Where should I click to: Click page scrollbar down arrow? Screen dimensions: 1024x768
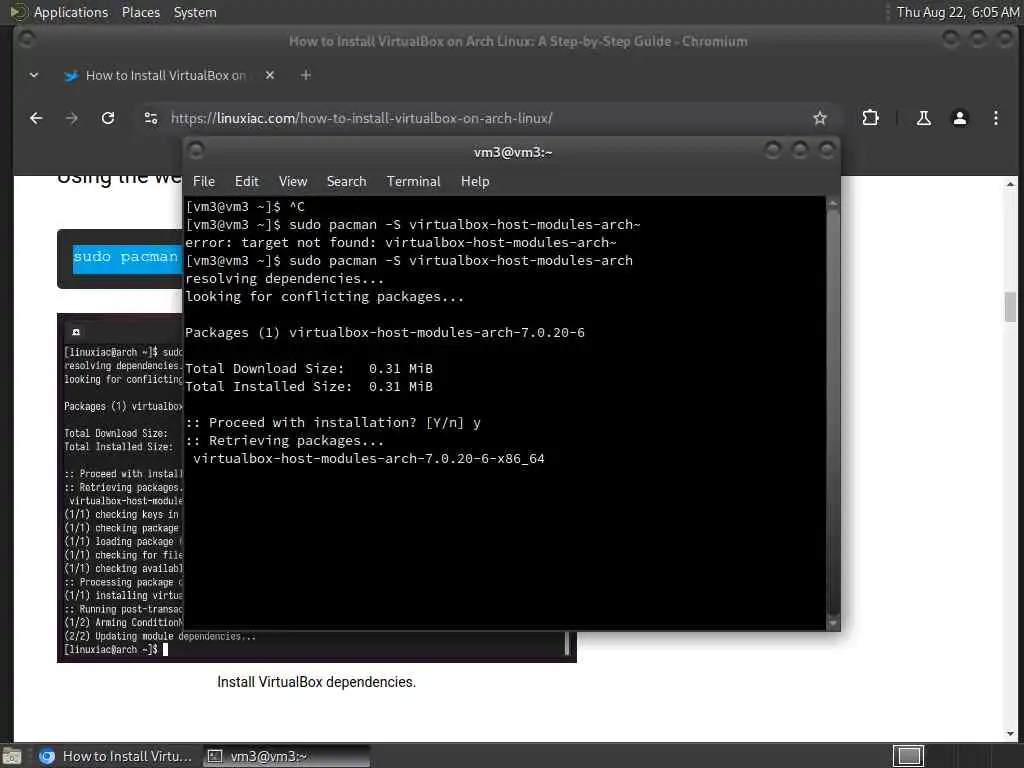pyautogui.click(x=1010, y=734)
